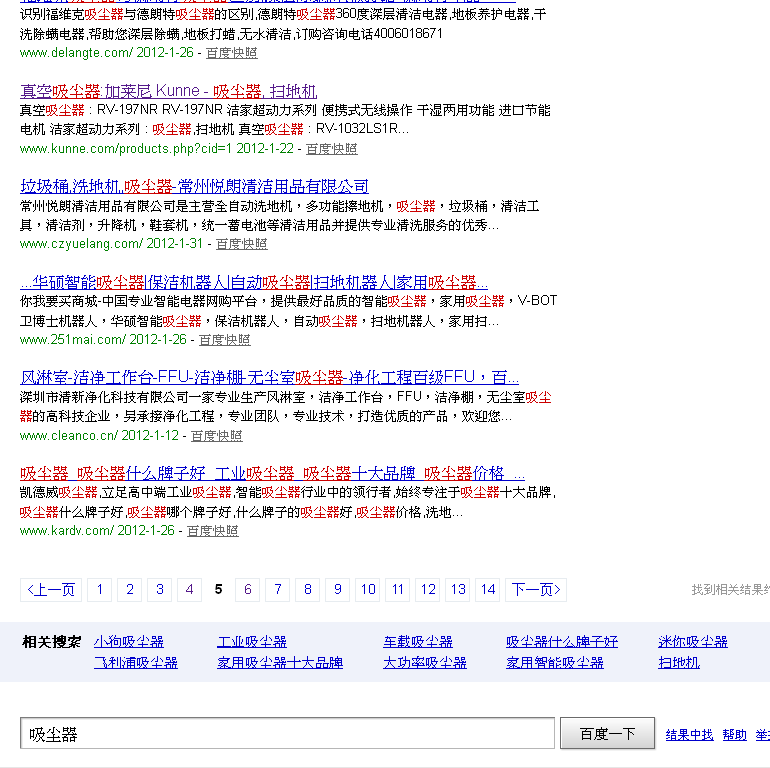Click the 百度一下 search button
Screen dimensions: 770x768
coord(607,734)
